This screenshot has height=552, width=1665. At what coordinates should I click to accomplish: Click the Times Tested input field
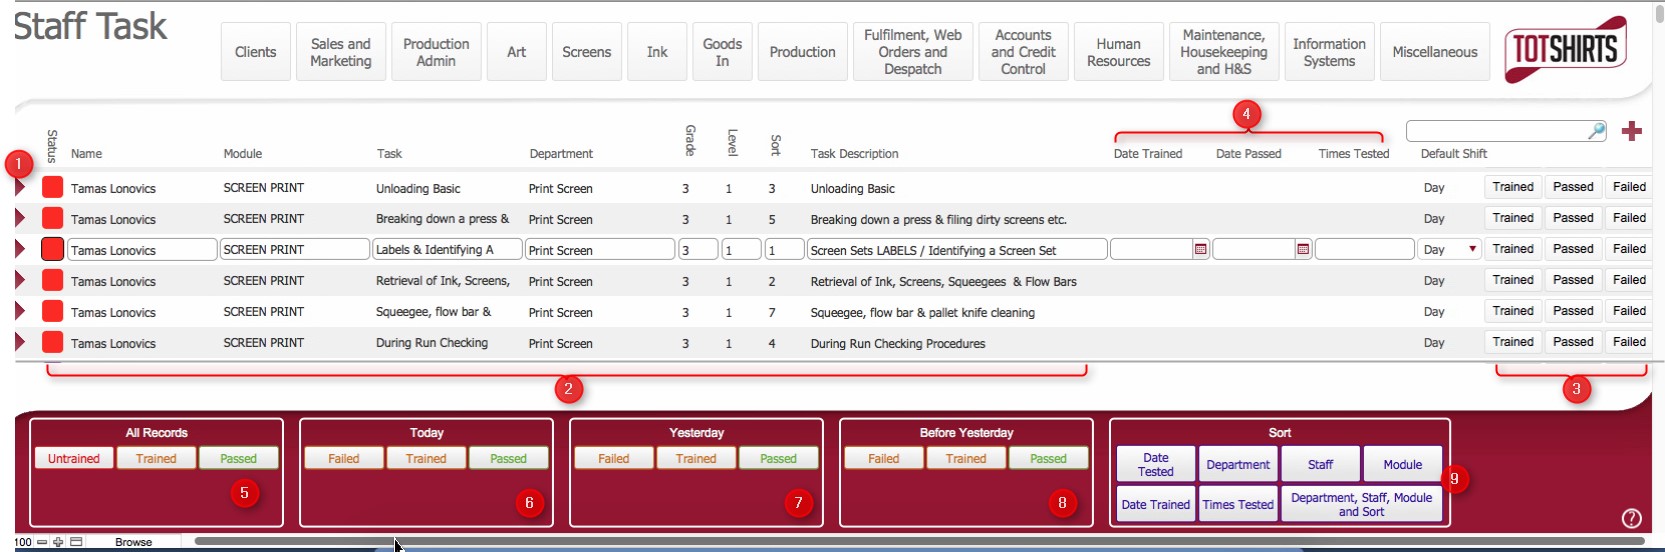[x=1364, y=250]
